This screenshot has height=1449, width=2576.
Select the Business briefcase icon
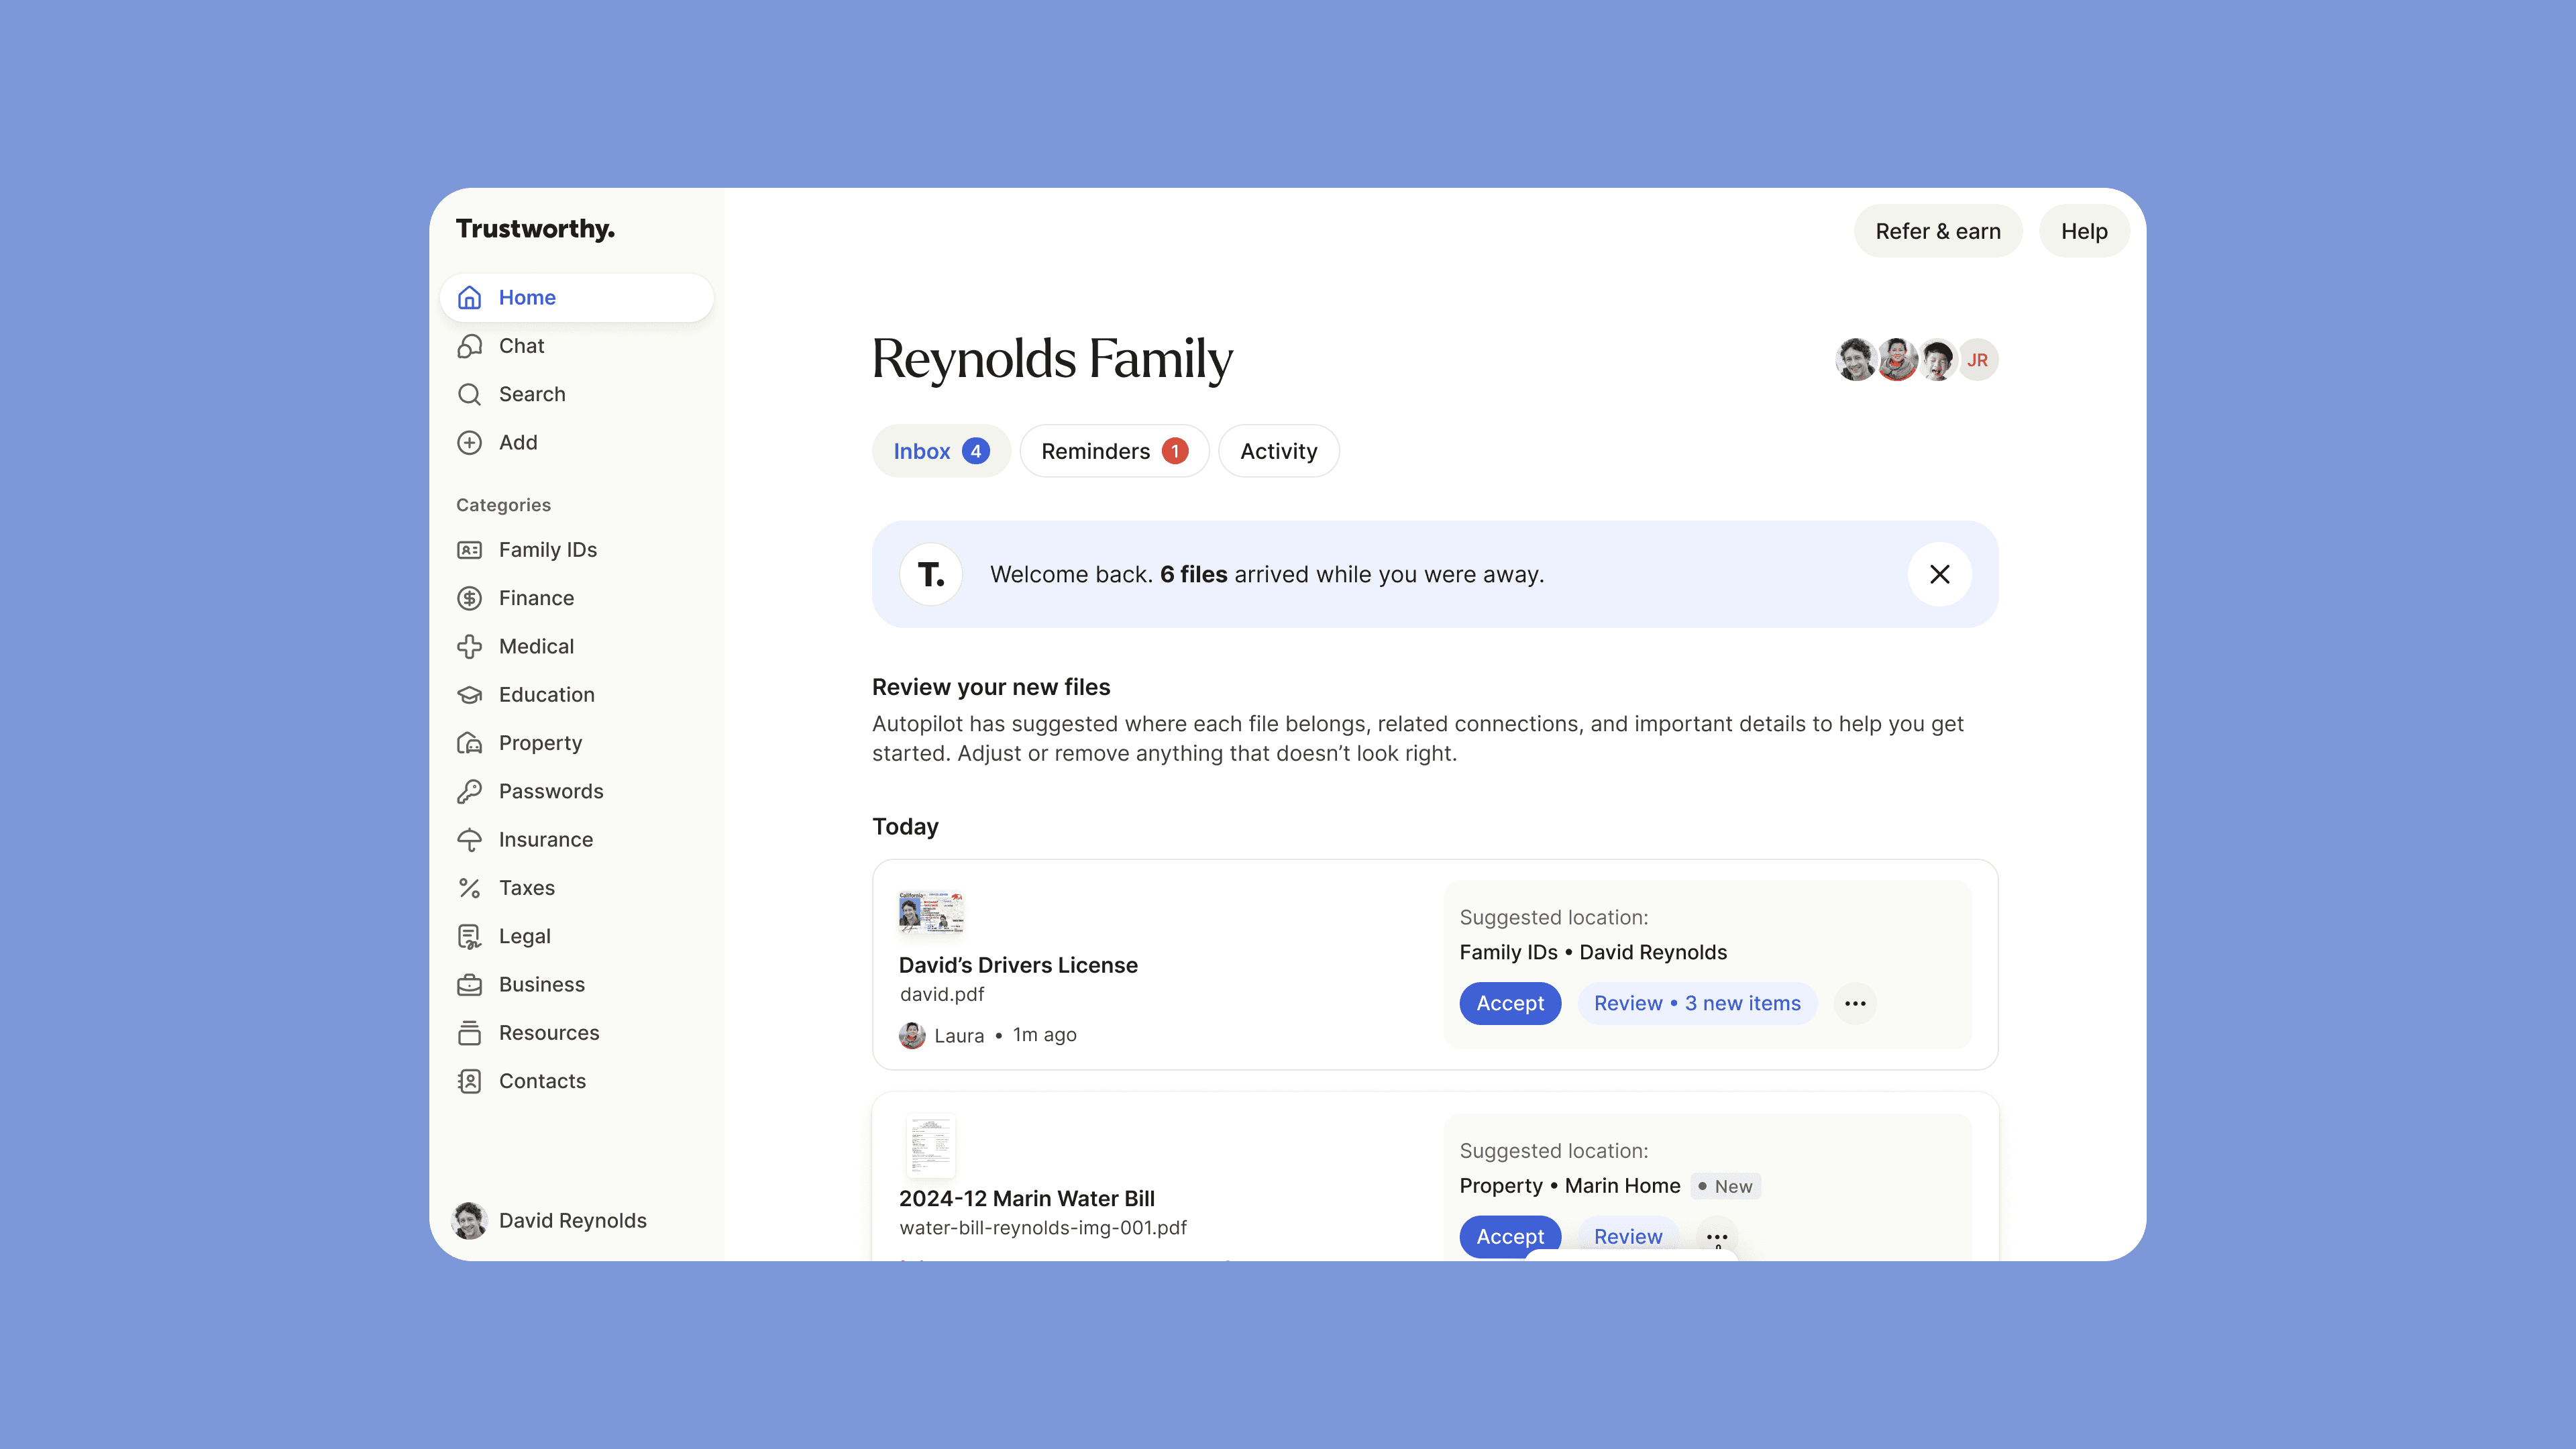(x=469, y=985)
